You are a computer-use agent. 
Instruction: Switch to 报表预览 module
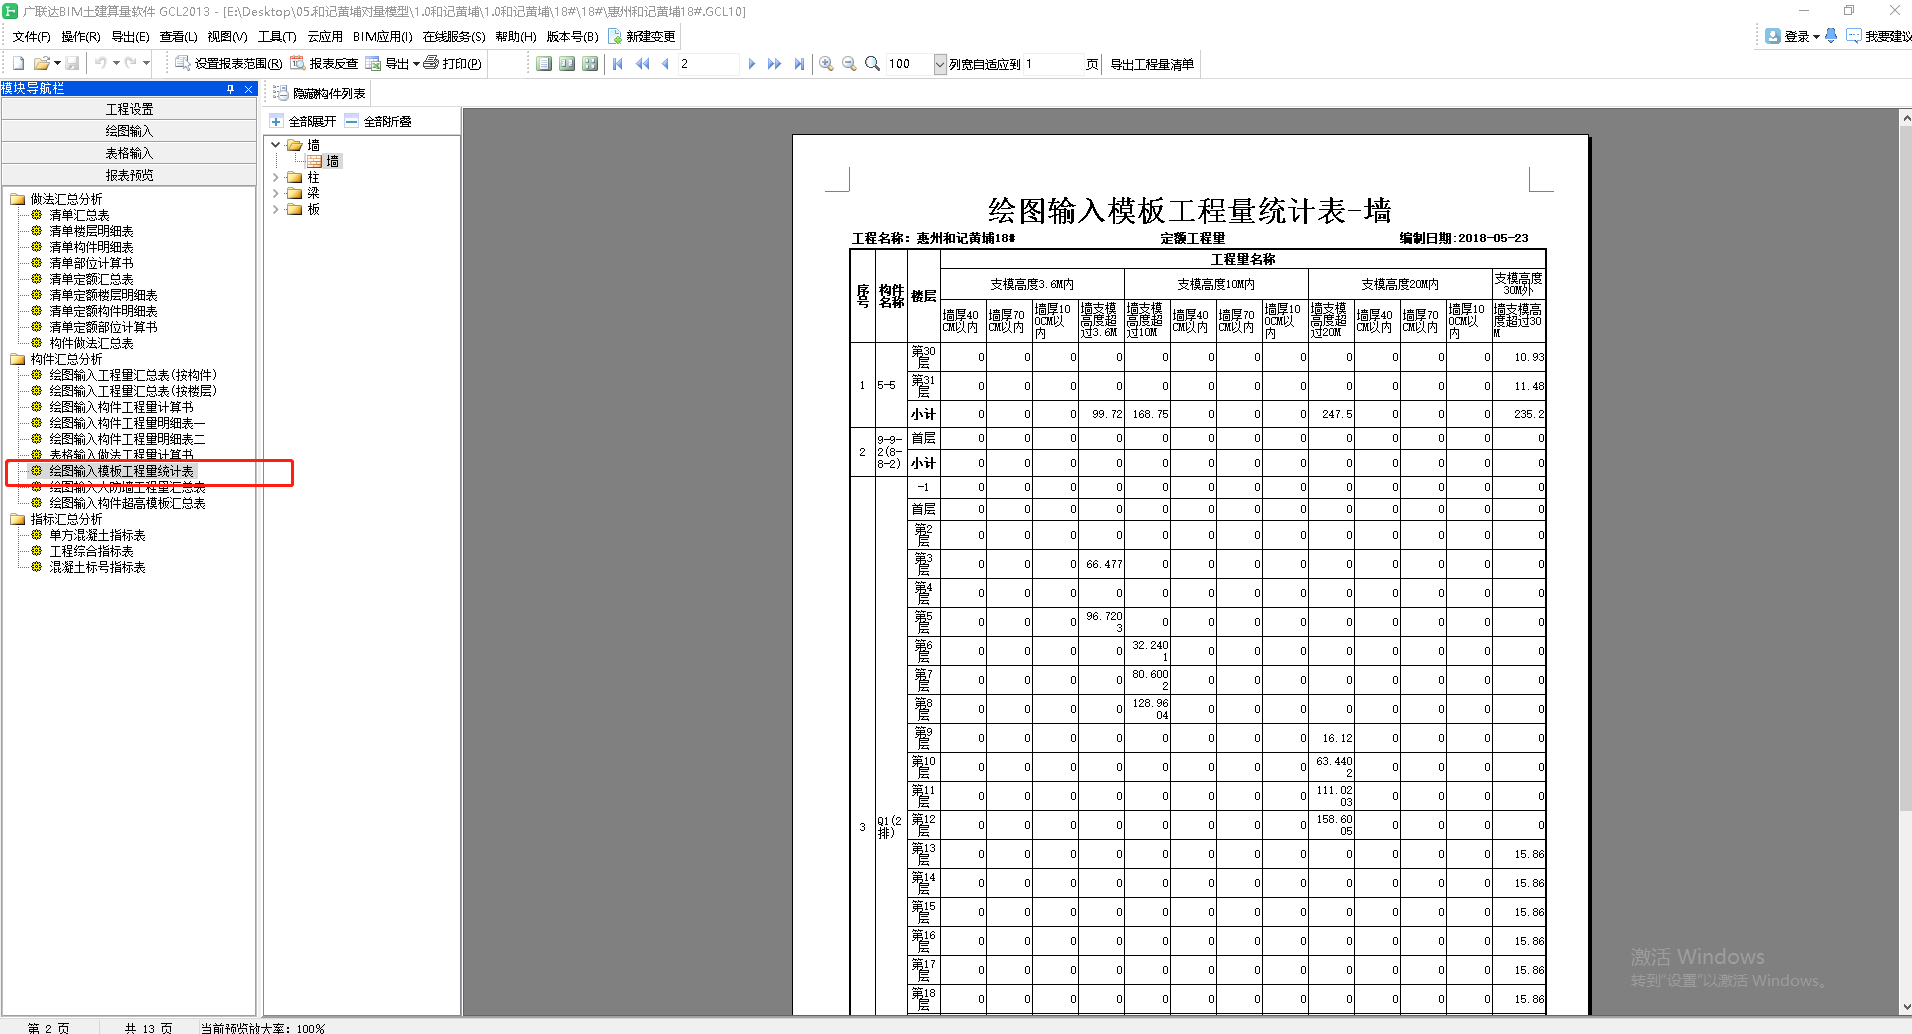click(x=129, y=175)
